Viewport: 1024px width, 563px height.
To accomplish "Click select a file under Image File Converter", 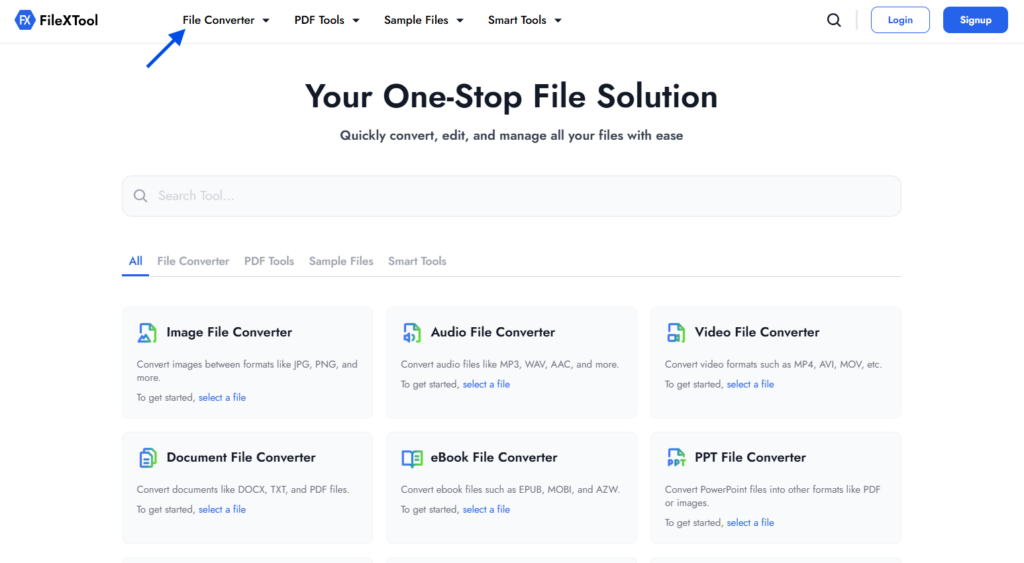I will (x=222, y=397).
